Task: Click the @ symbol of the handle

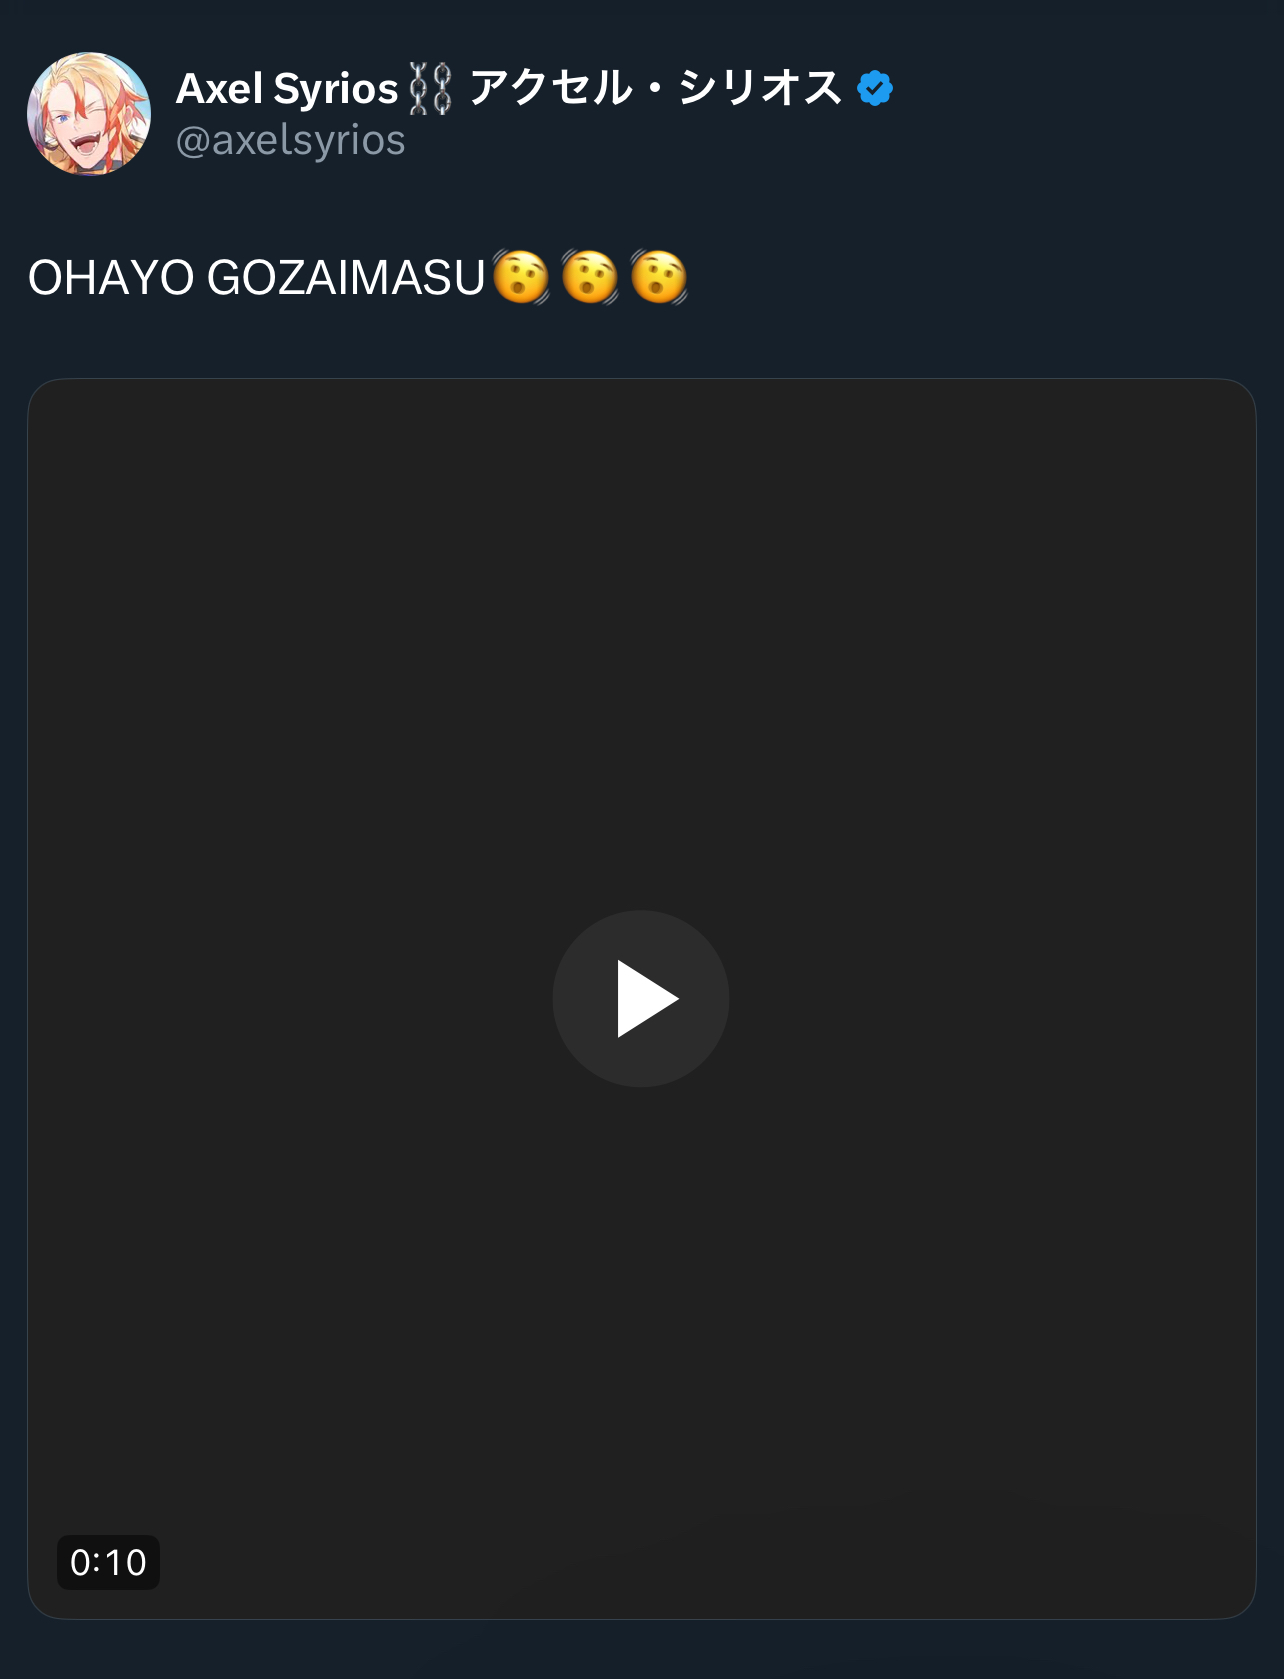Action: 193,141
